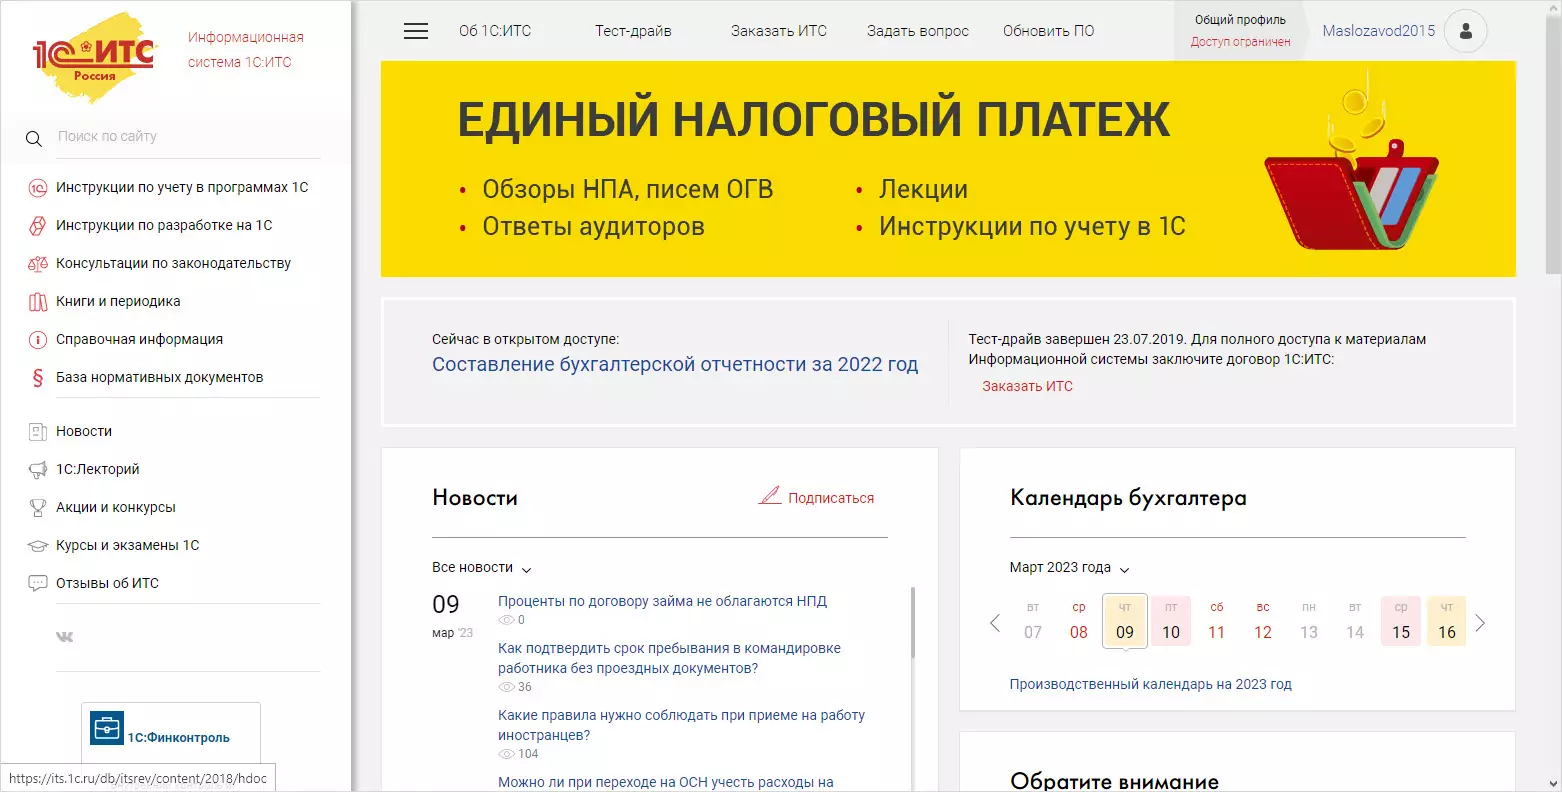
Task: Open Инструкции по учету в программах 1С
Action: (x=182, y=188)
